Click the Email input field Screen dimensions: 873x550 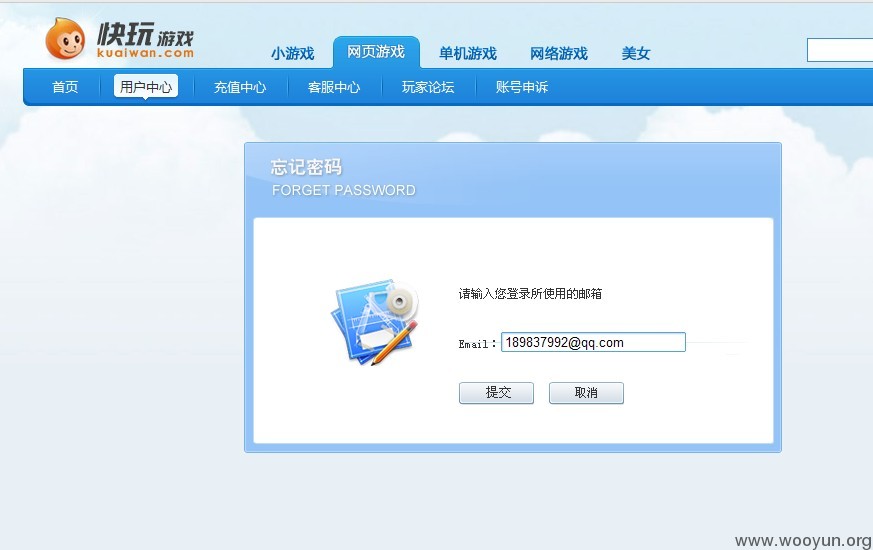pyautogui.click(x=594, y=342)
